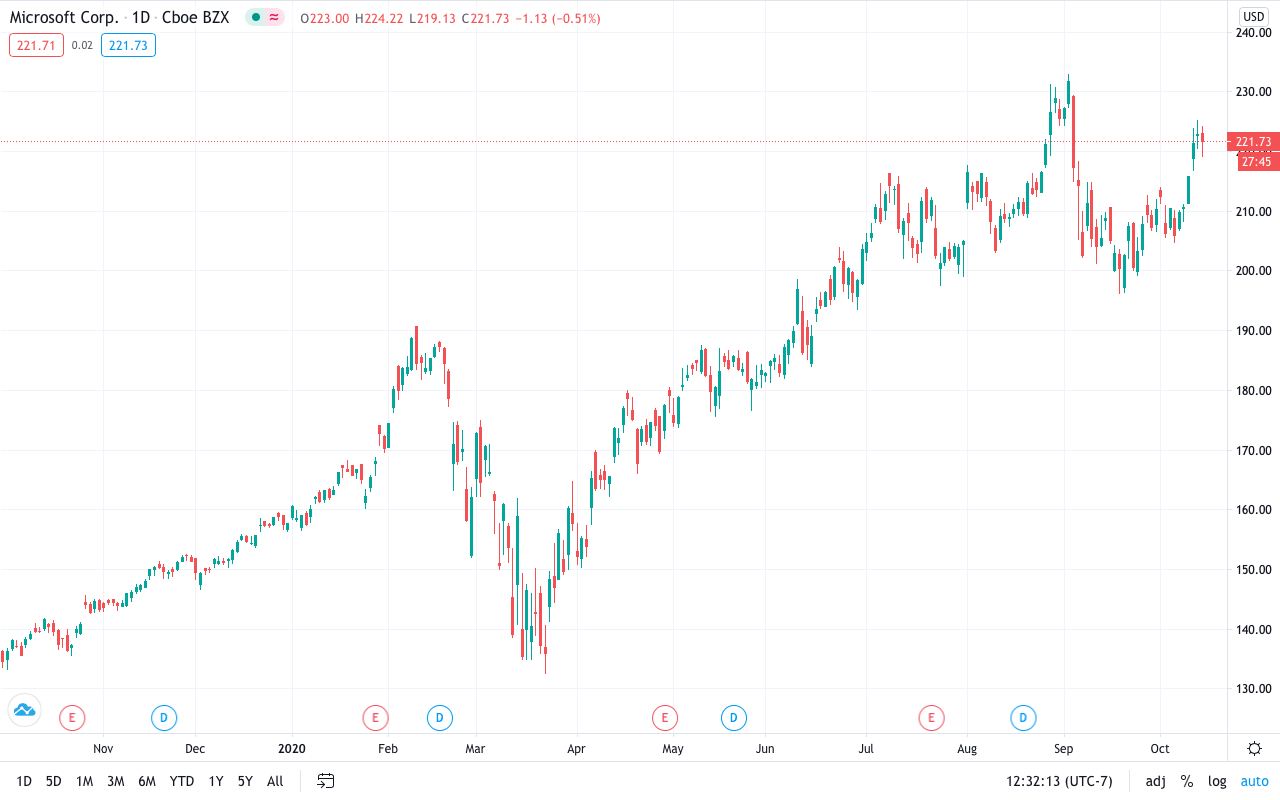Click the 170.00 price scale label
This screenshot has width=1280, height=800.
tap(1252, 450)
